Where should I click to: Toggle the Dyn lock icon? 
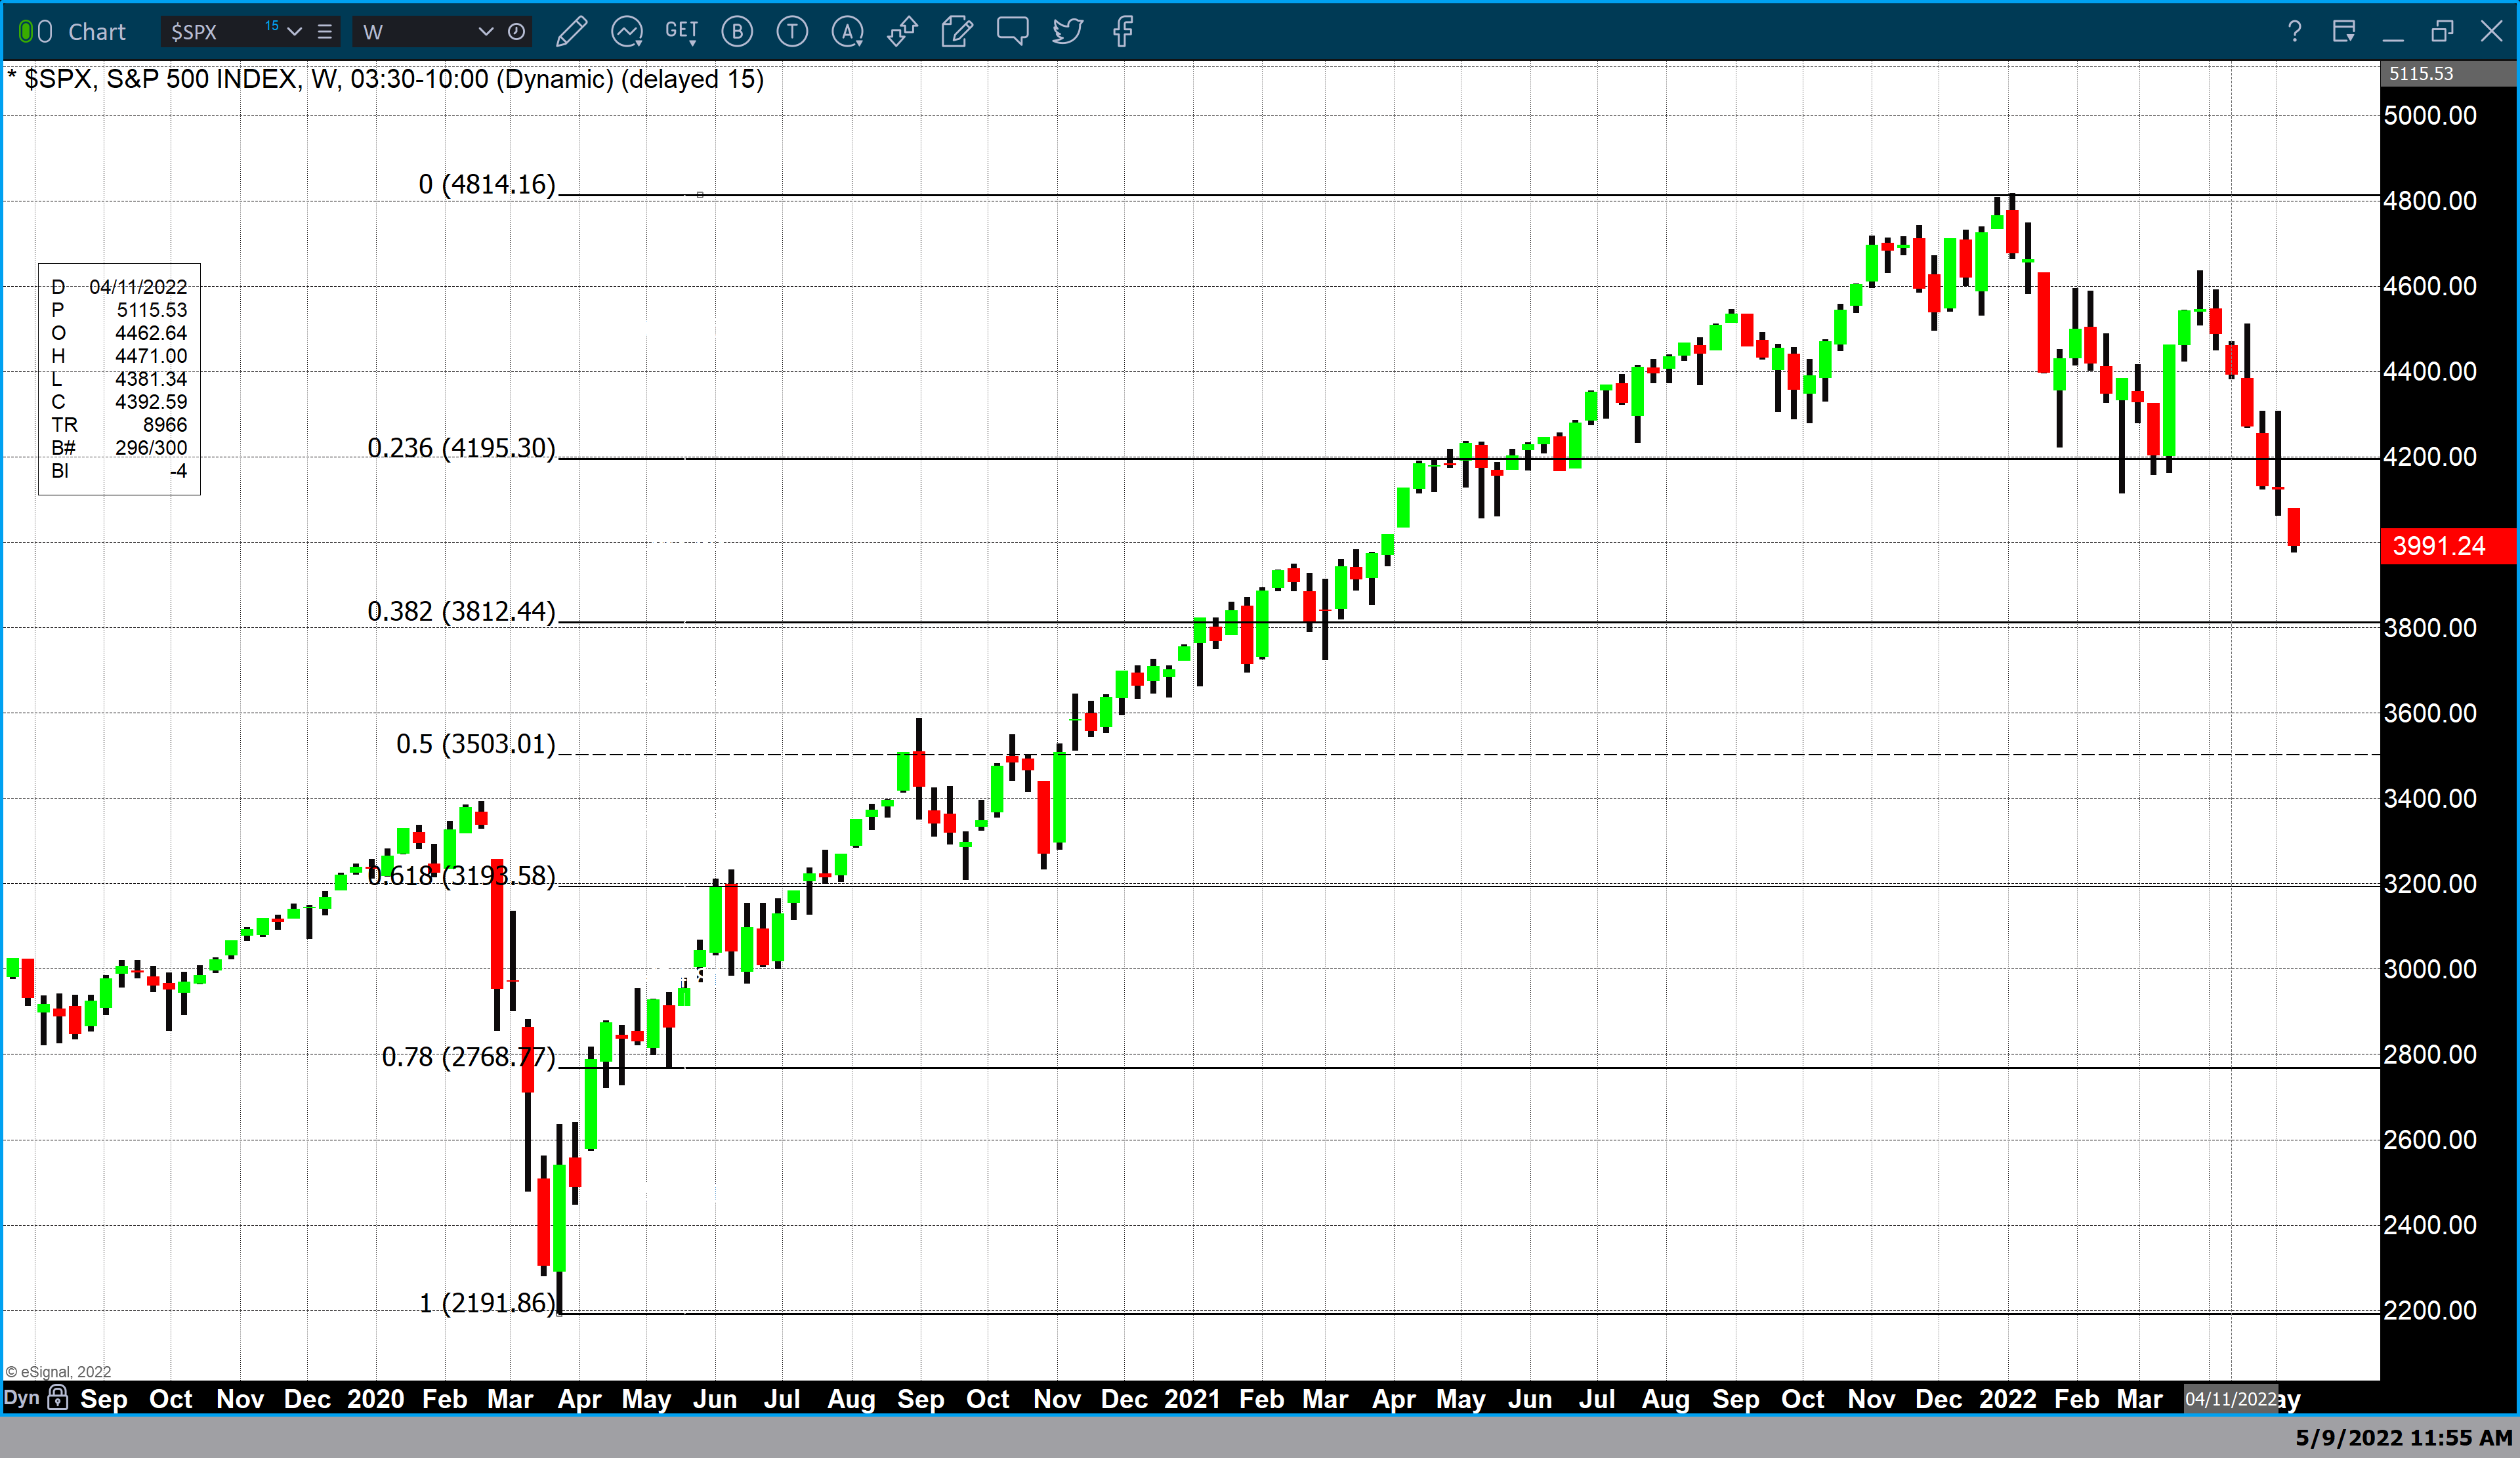[58, 1397]
